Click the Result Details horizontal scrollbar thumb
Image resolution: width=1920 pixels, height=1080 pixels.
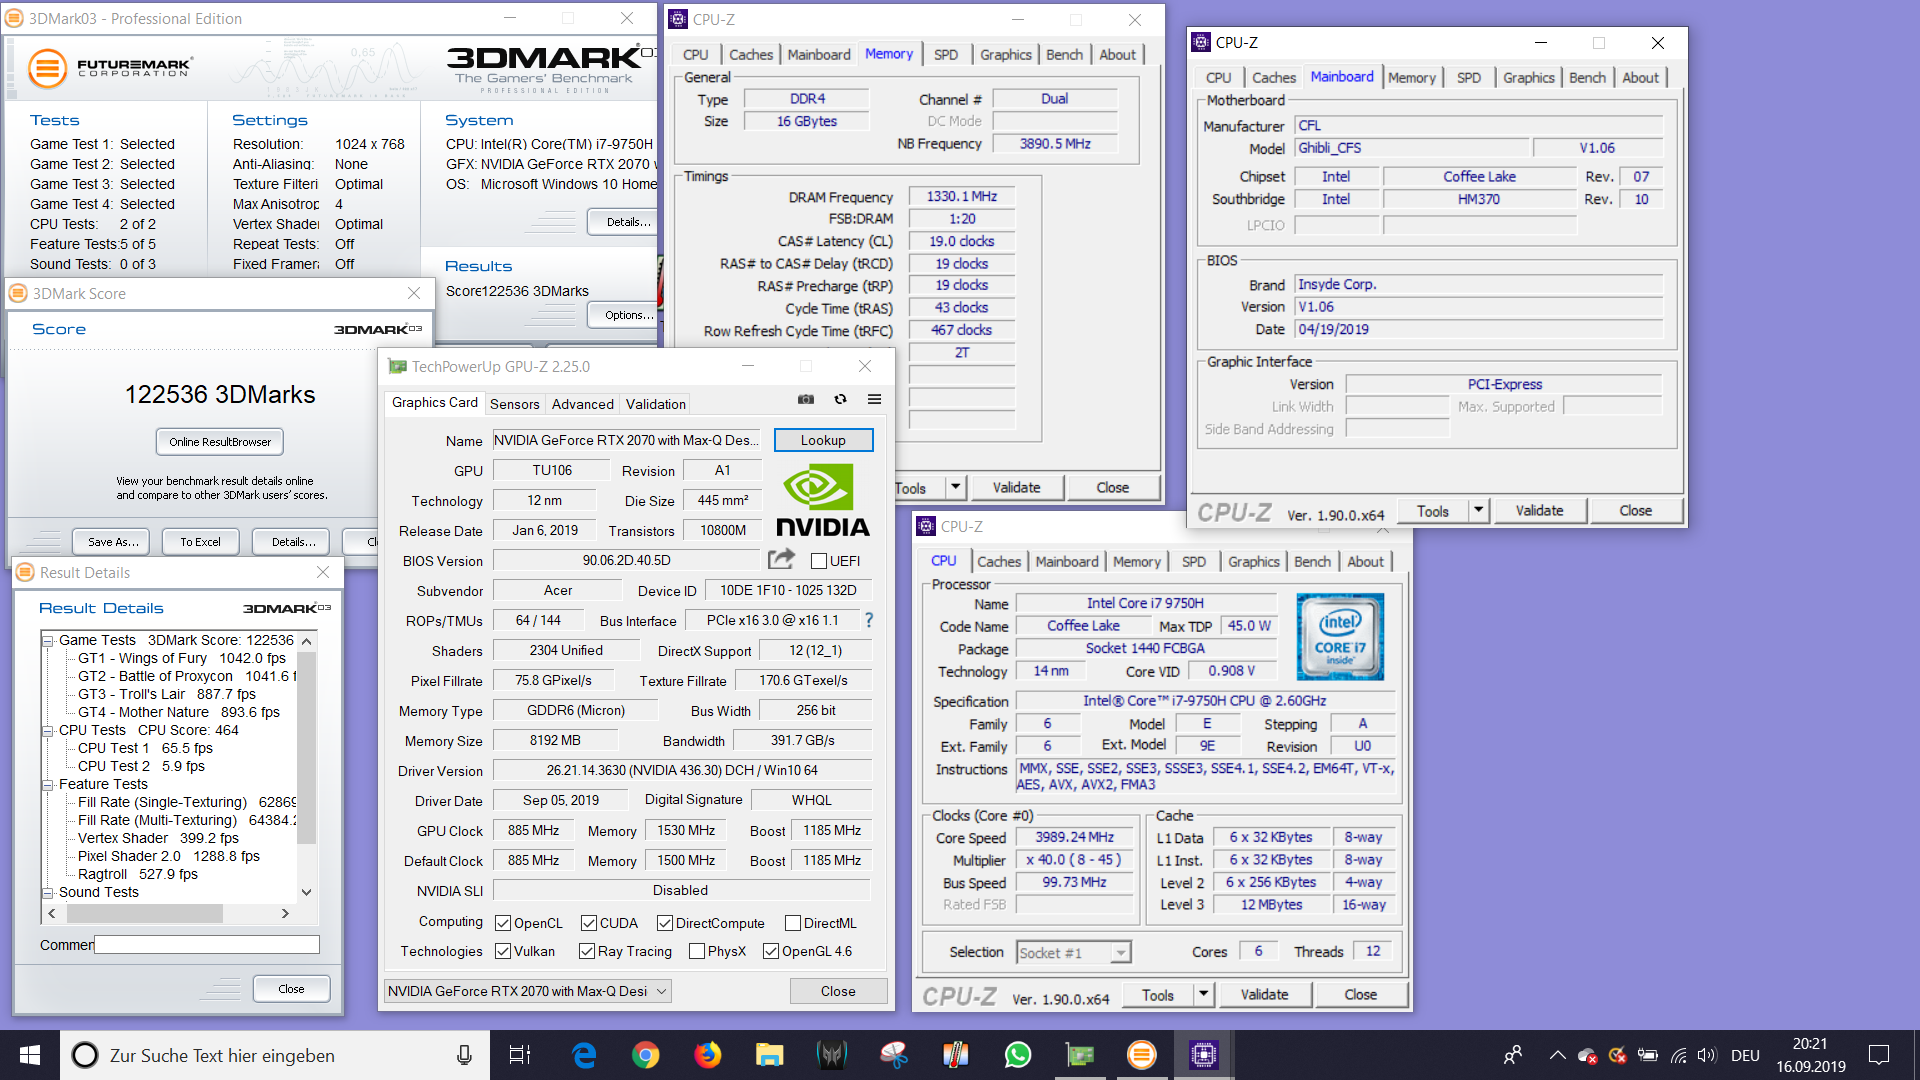(143, 913)
